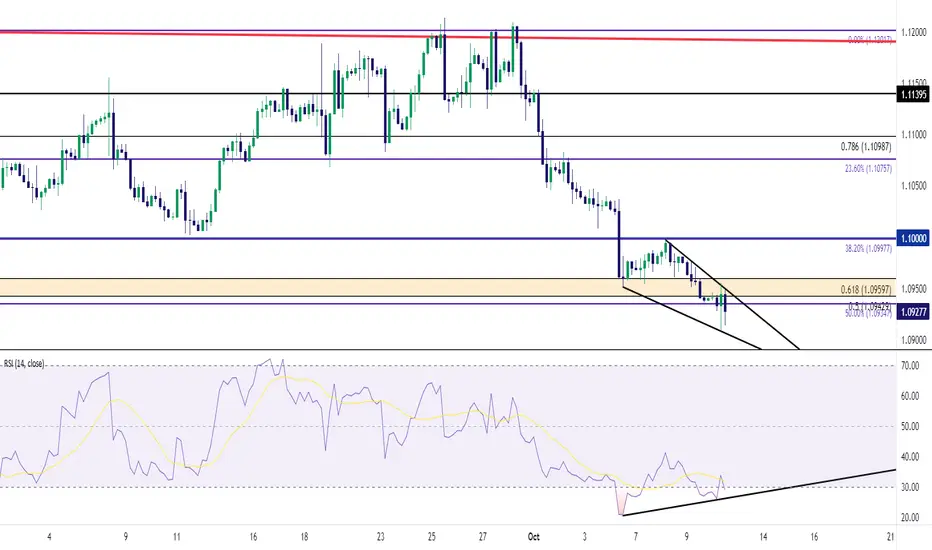This screenshot has height=550, width=932.
Task: Click the 4 date label on time axis
Action: (x=49, y=537)
